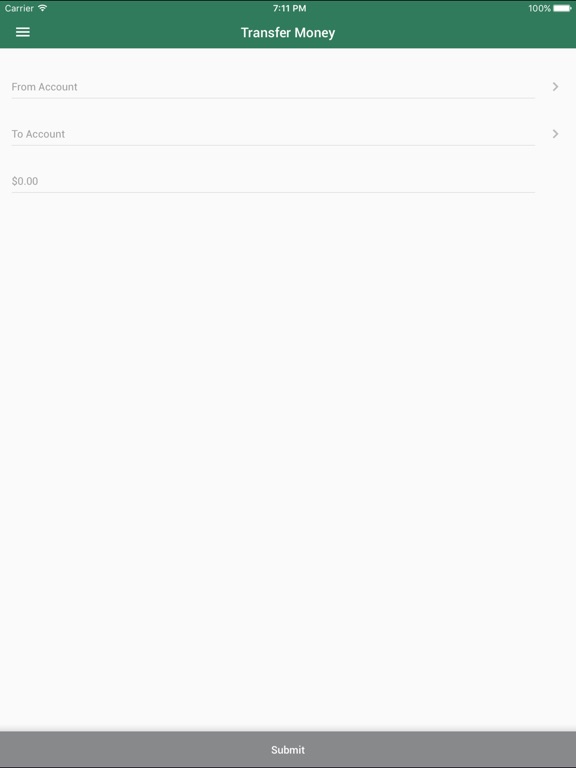
Task: Tap the battery icon in status bar
Action: point(562,8)
